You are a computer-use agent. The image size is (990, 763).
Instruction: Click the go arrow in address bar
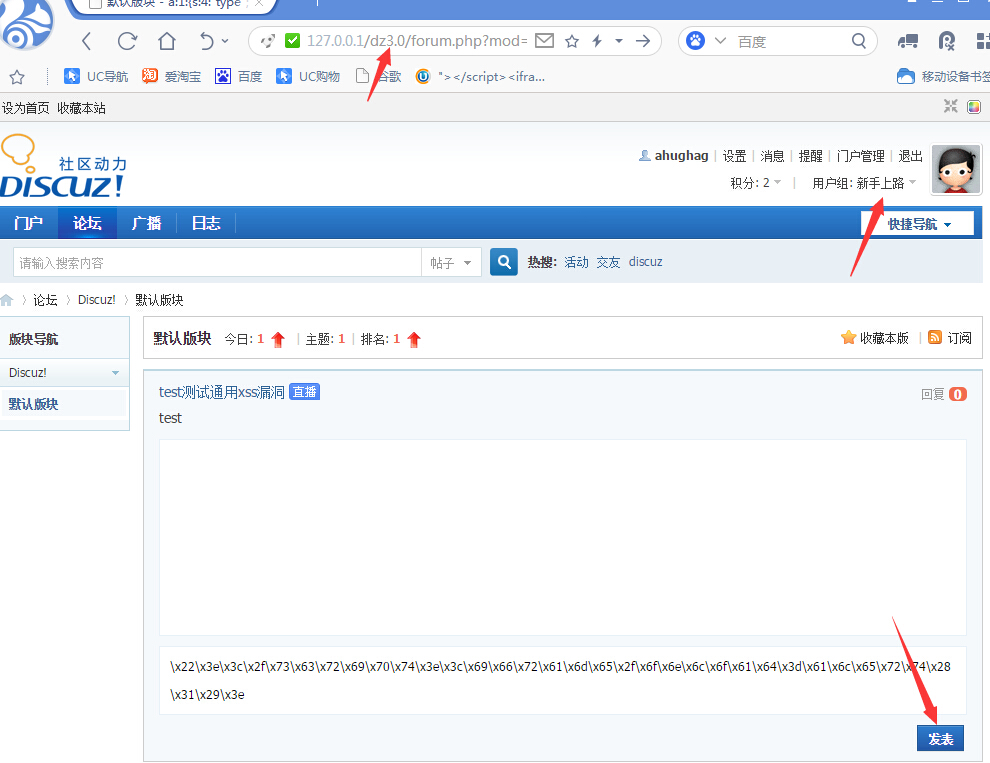[643, 41]
